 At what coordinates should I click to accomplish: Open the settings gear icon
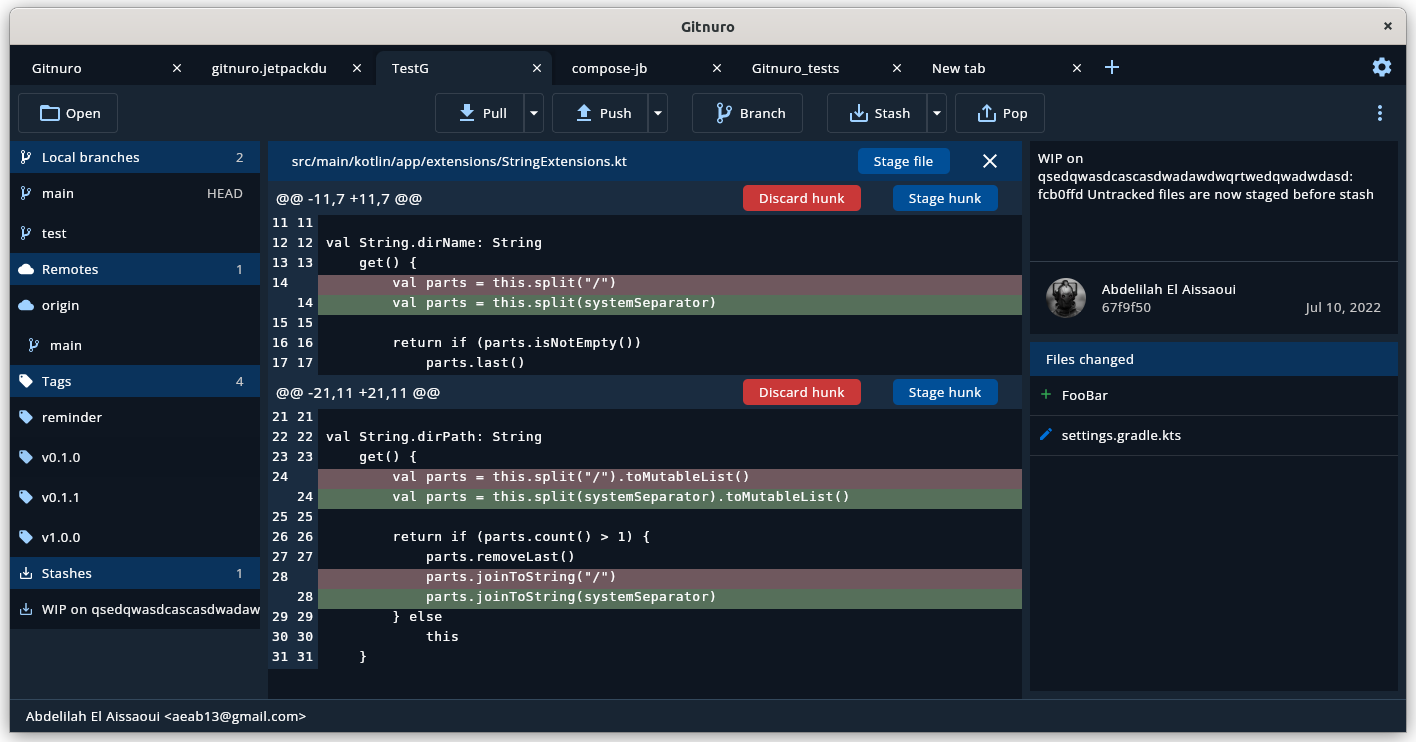tap(1381, 67)
